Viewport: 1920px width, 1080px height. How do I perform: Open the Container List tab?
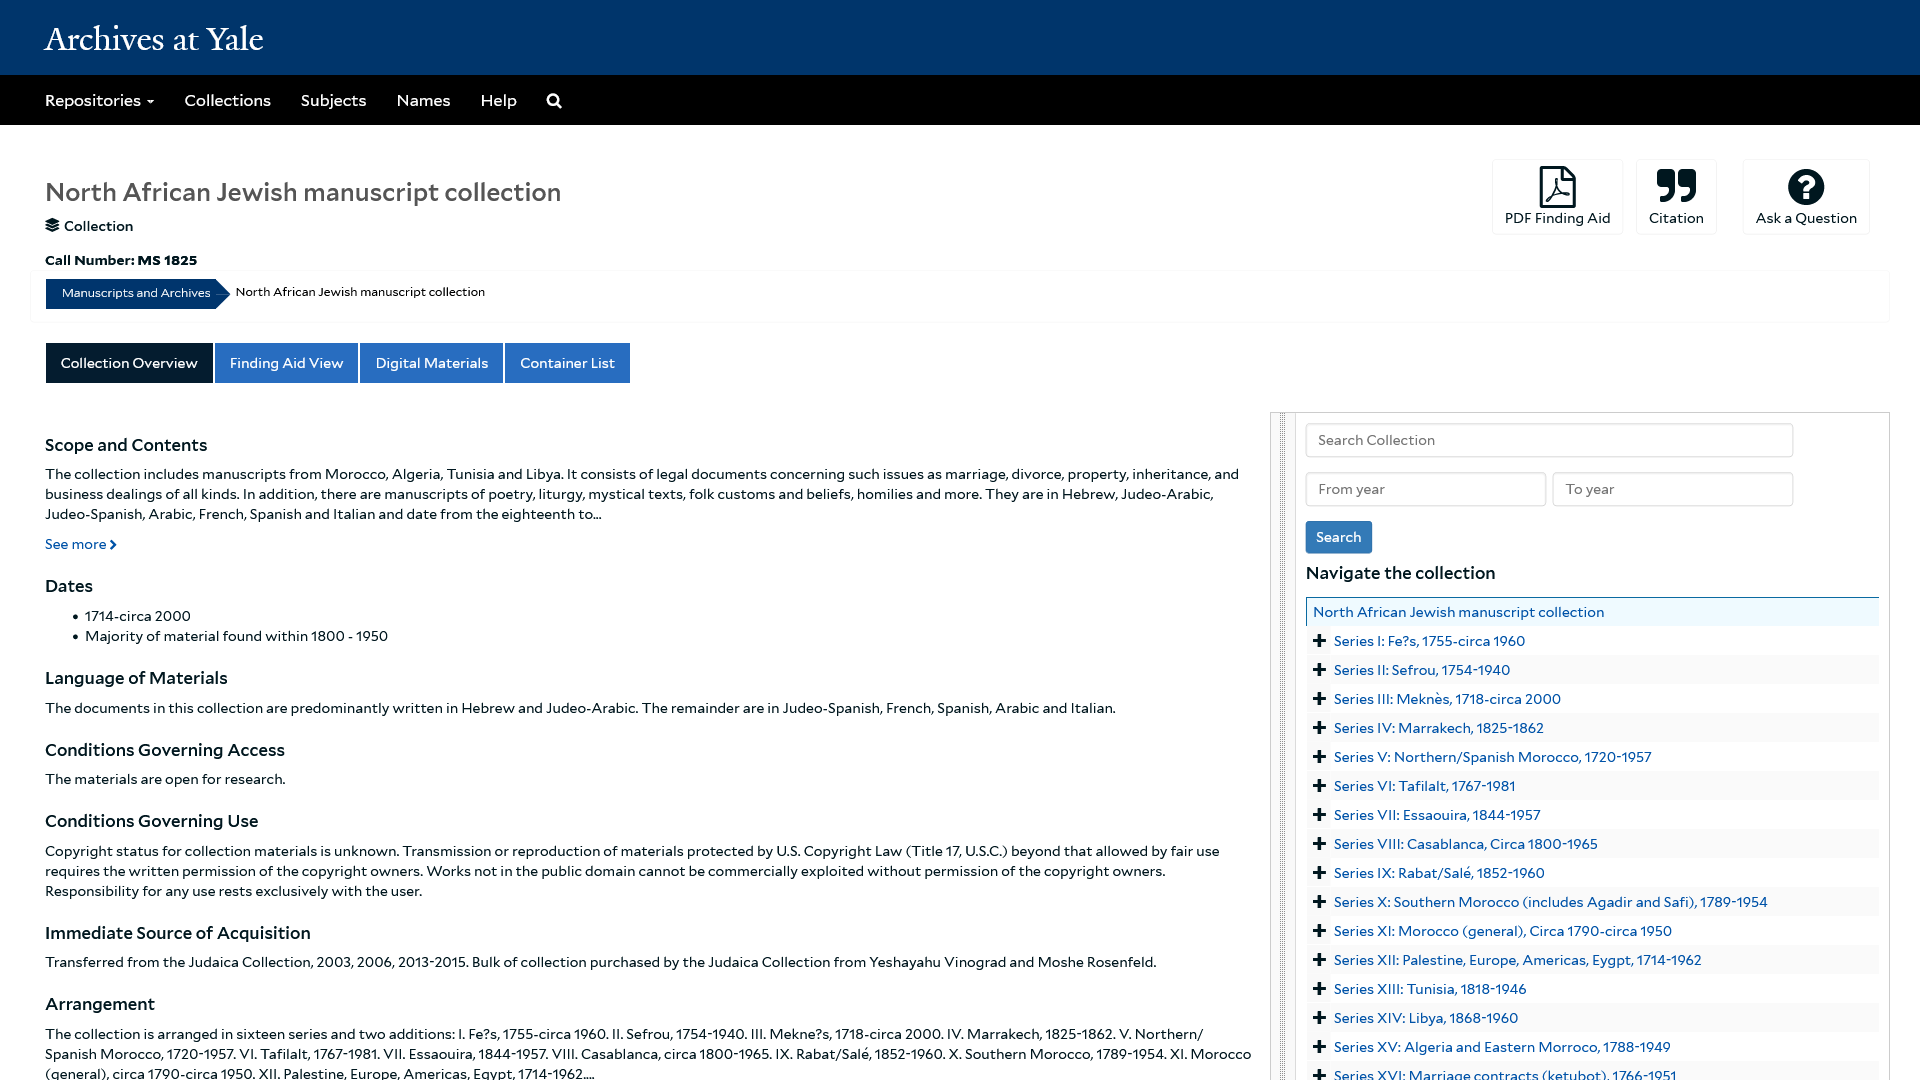point(567,362)
